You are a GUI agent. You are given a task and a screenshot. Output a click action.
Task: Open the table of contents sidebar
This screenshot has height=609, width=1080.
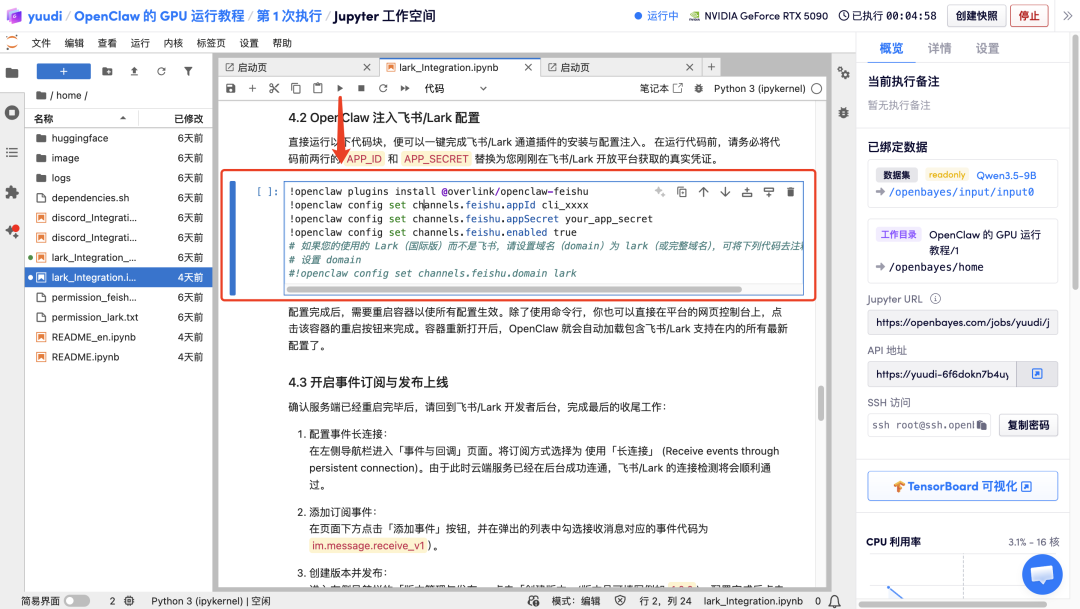12,152
